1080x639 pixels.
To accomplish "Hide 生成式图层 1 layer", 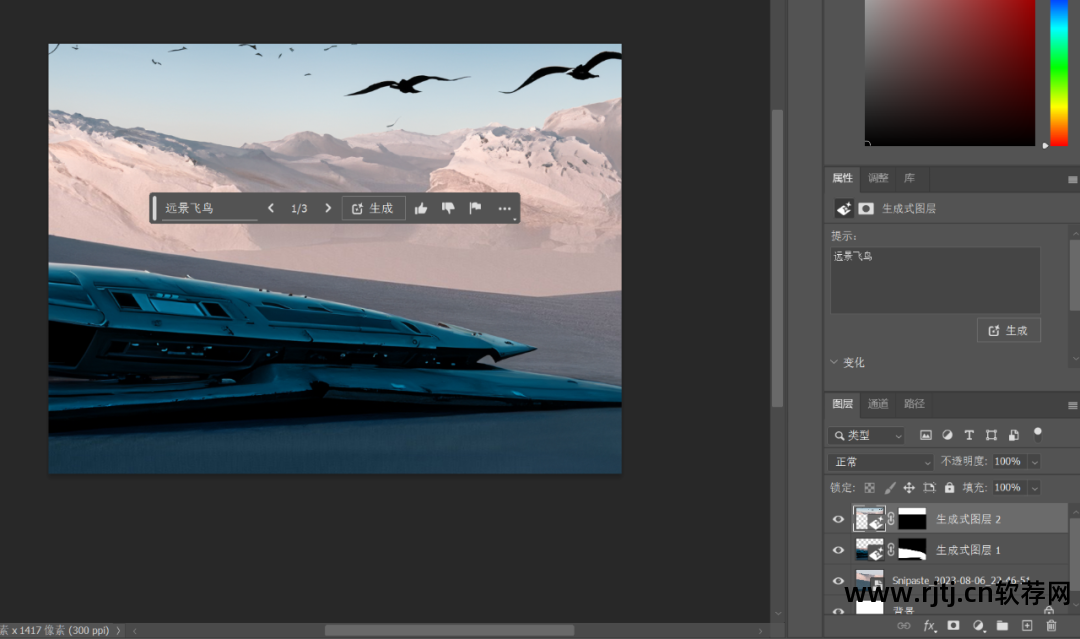I will click(838, 550).
